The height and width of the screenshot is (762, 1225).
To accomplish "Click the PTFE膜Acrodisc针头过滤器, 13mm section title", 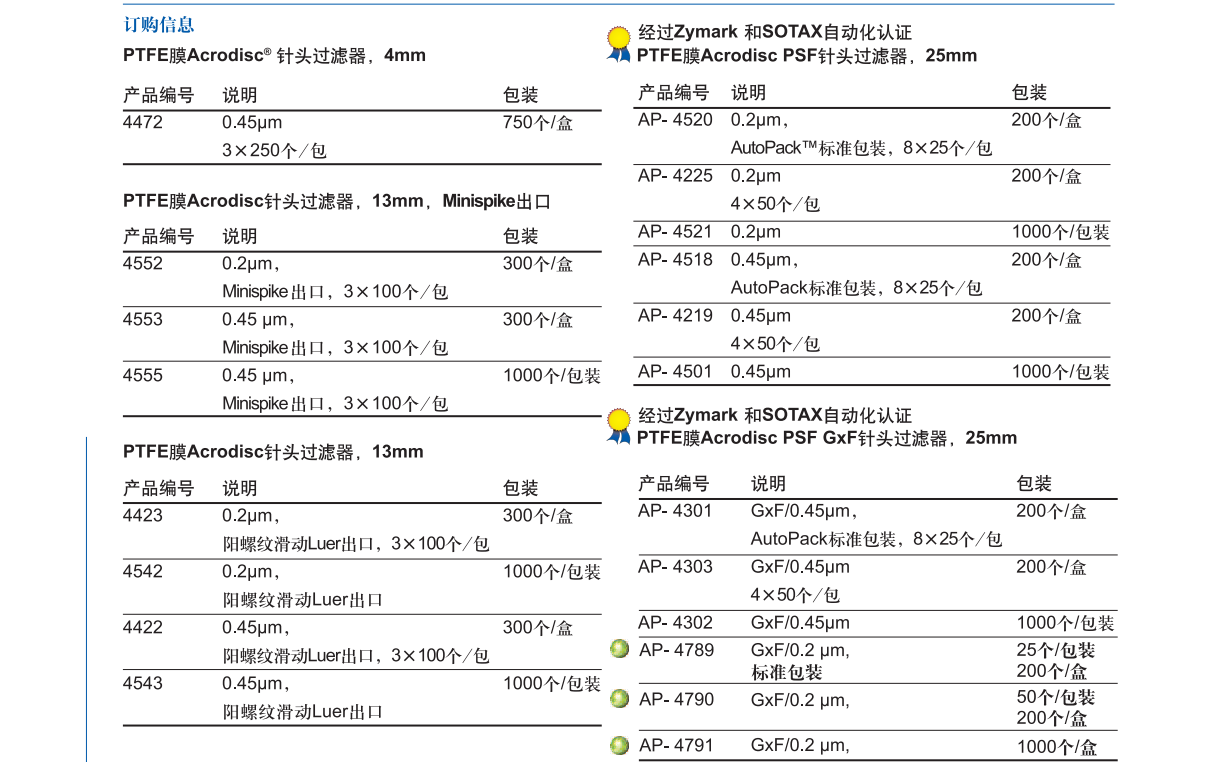I will (274, 452).
